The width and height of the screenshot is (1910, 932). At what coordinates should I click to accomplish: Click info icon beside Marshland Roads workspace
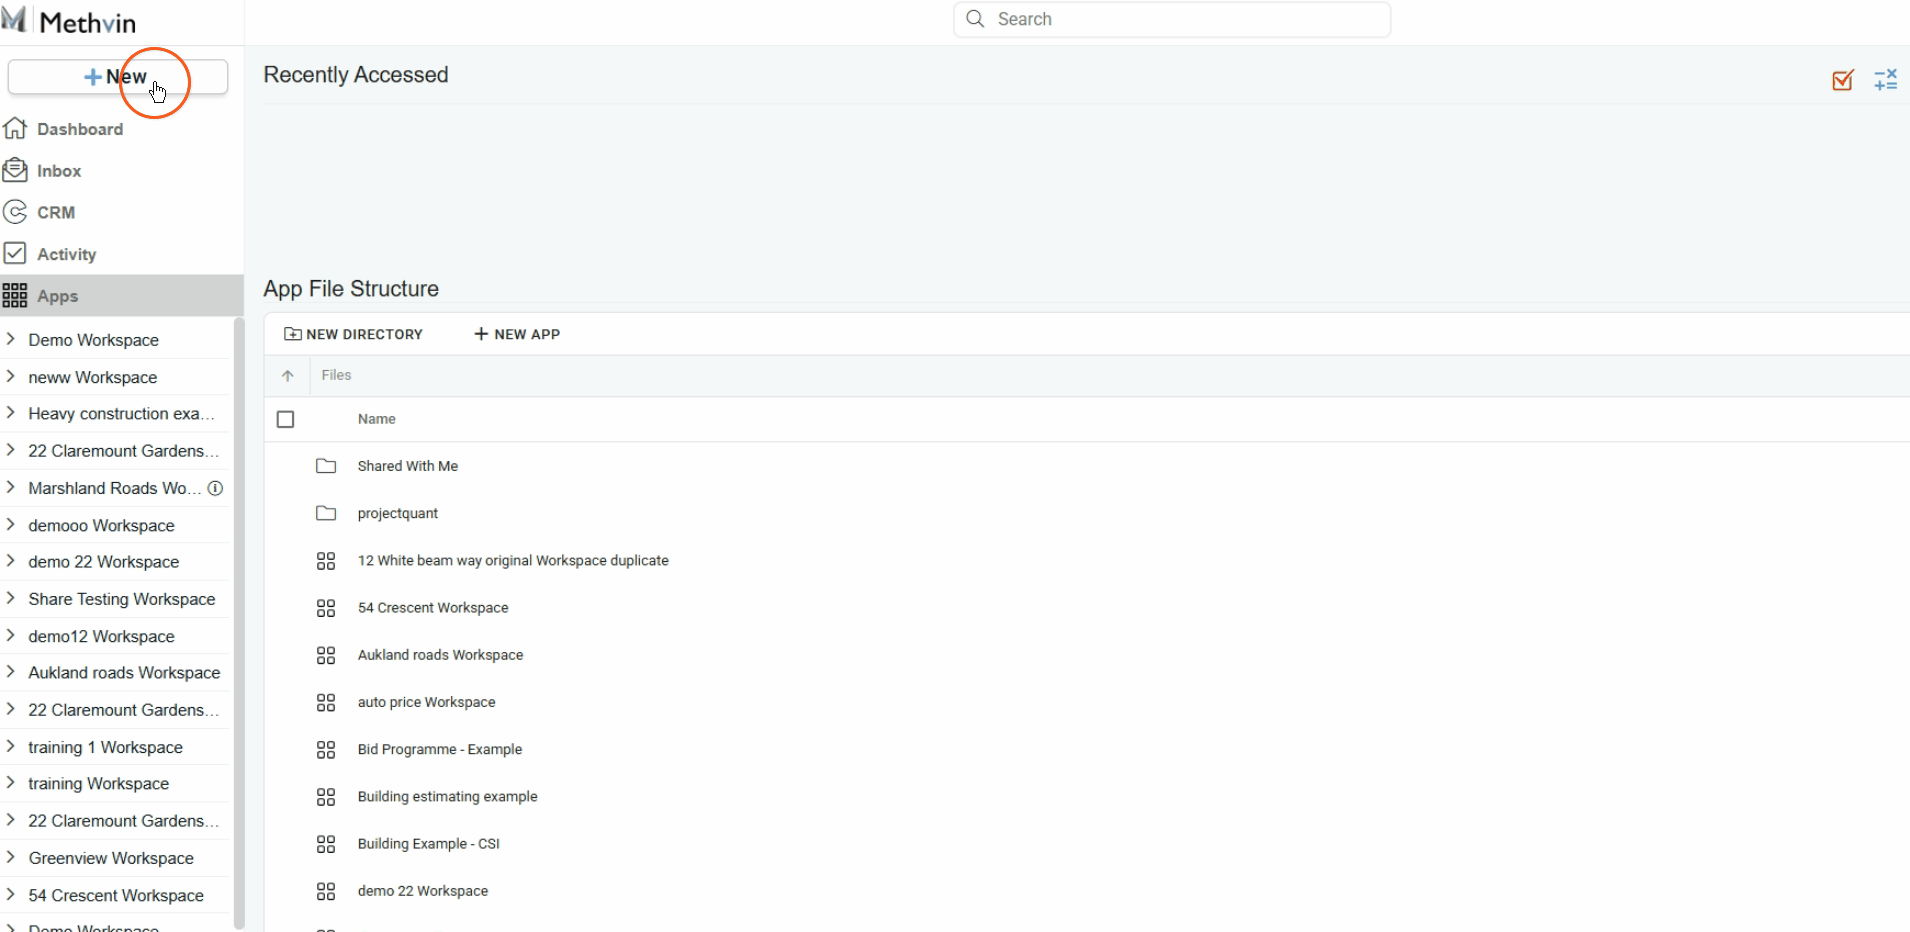click(x=215, y=488)
